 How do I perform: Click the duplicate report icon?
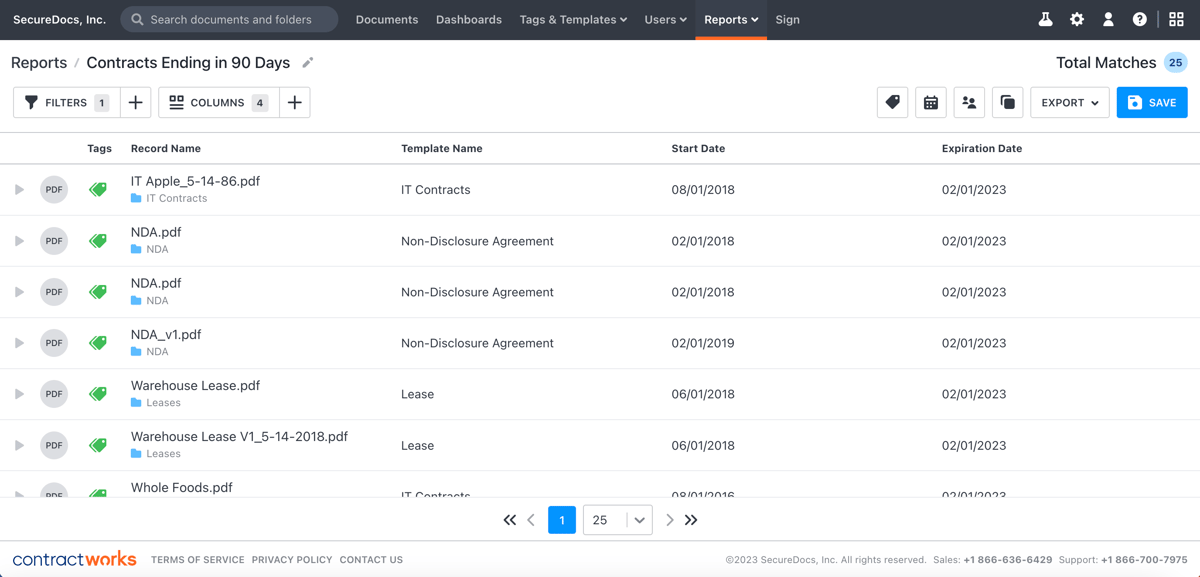1007,102
